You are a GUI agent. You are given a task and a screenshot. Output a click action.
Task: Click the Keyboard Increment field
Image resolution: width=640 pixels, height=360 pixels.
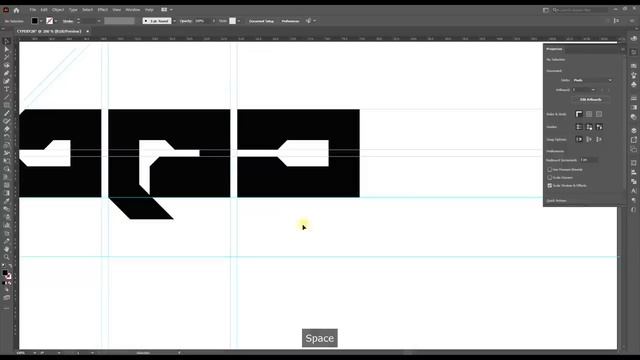(x=589, y=160)
